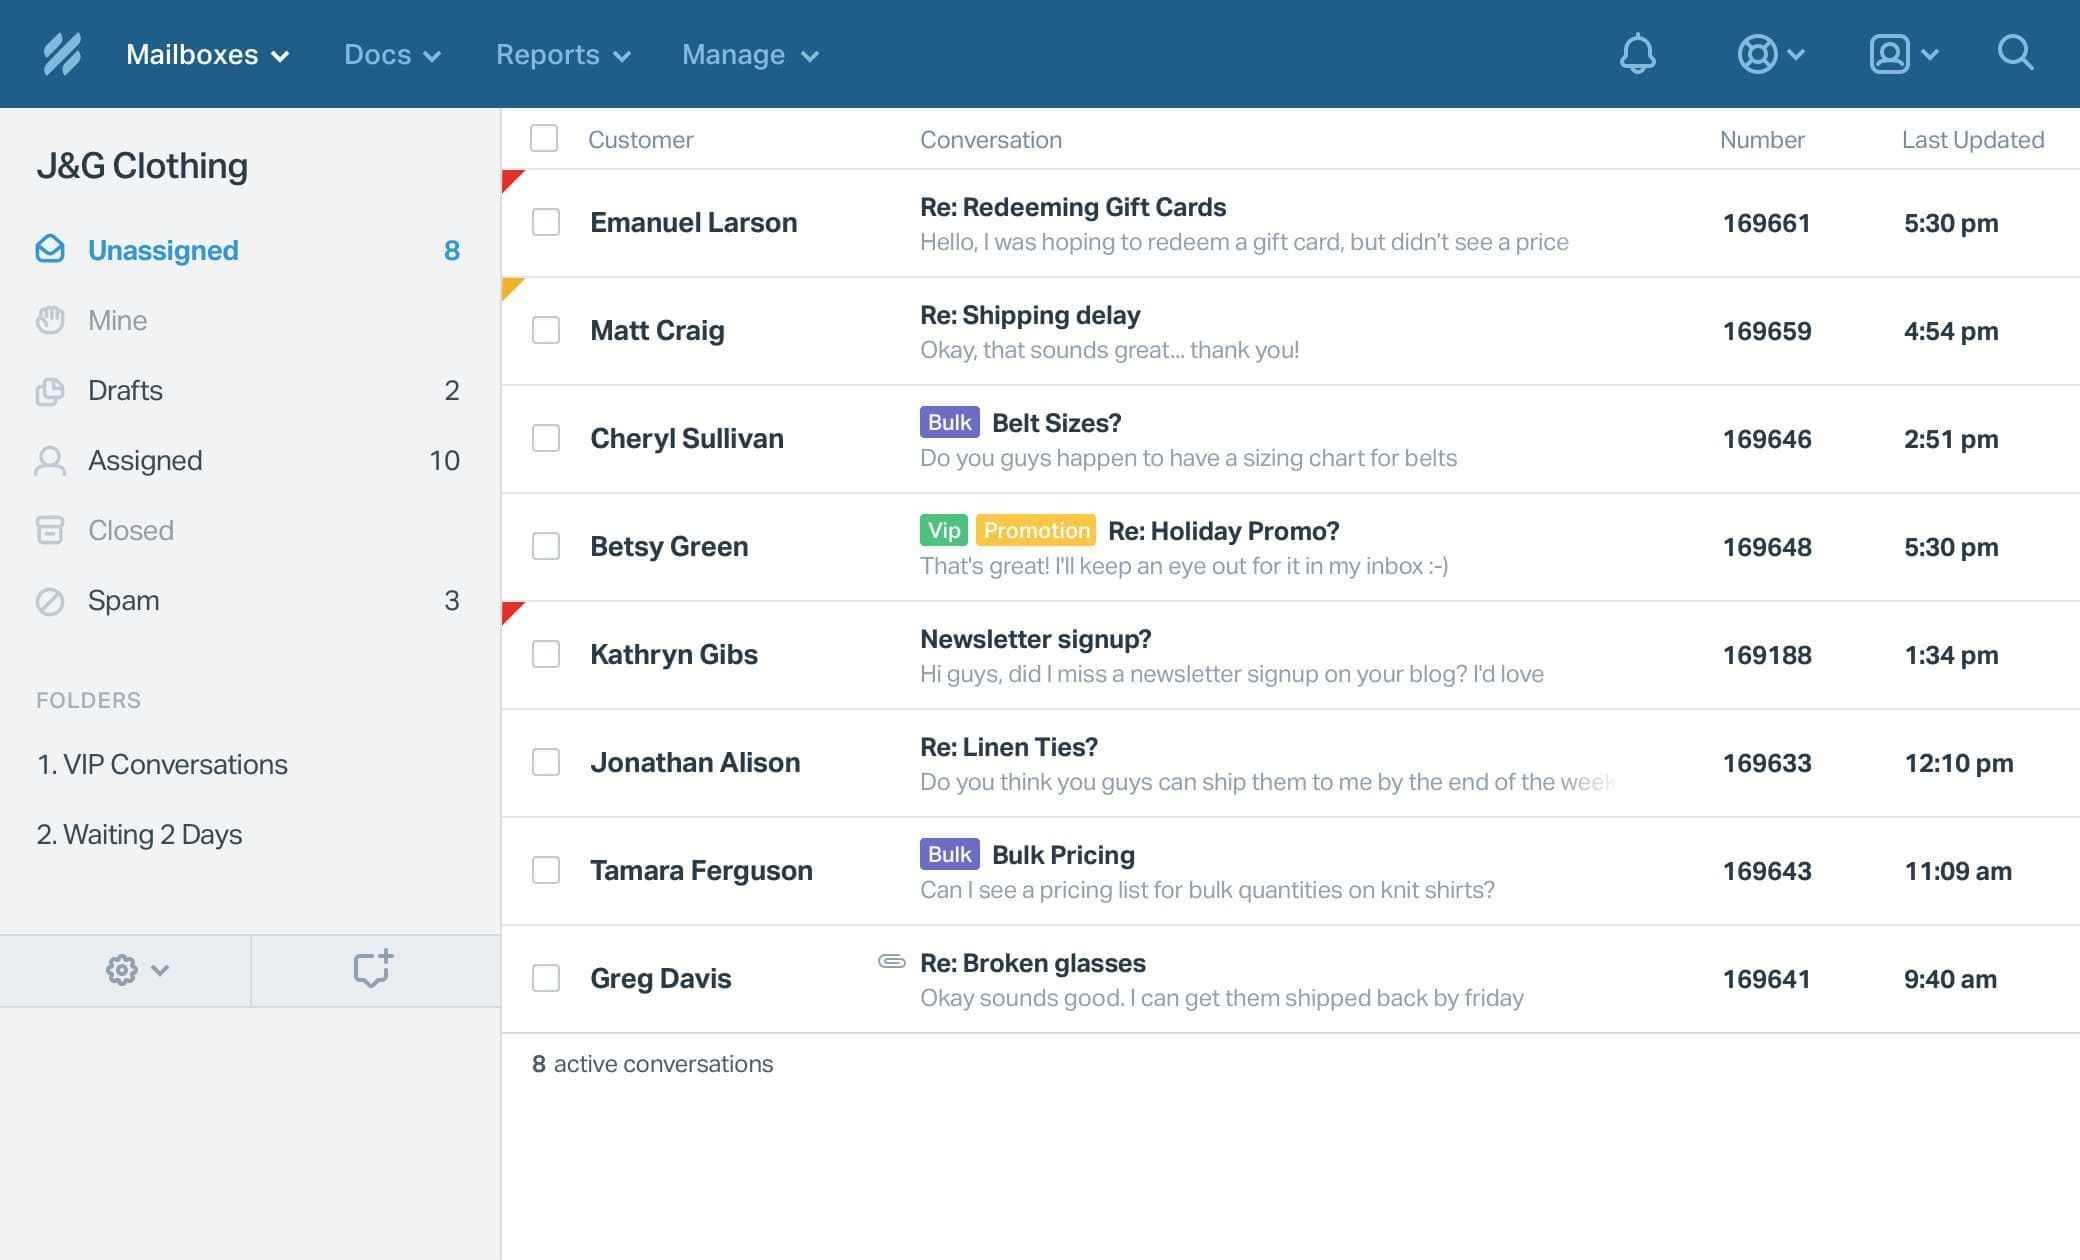Select Cheryl Sullivan's conversation checkbox
2080x1260 pixels.
[546, 438]
